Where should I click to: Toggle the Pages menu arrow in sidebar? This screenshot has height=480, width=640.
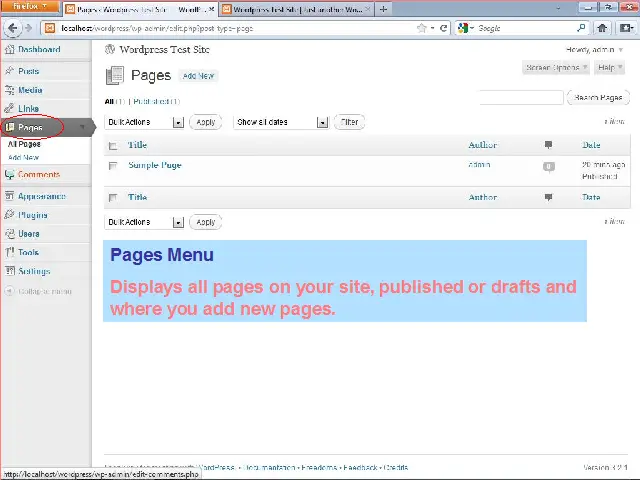click(82, 127)
